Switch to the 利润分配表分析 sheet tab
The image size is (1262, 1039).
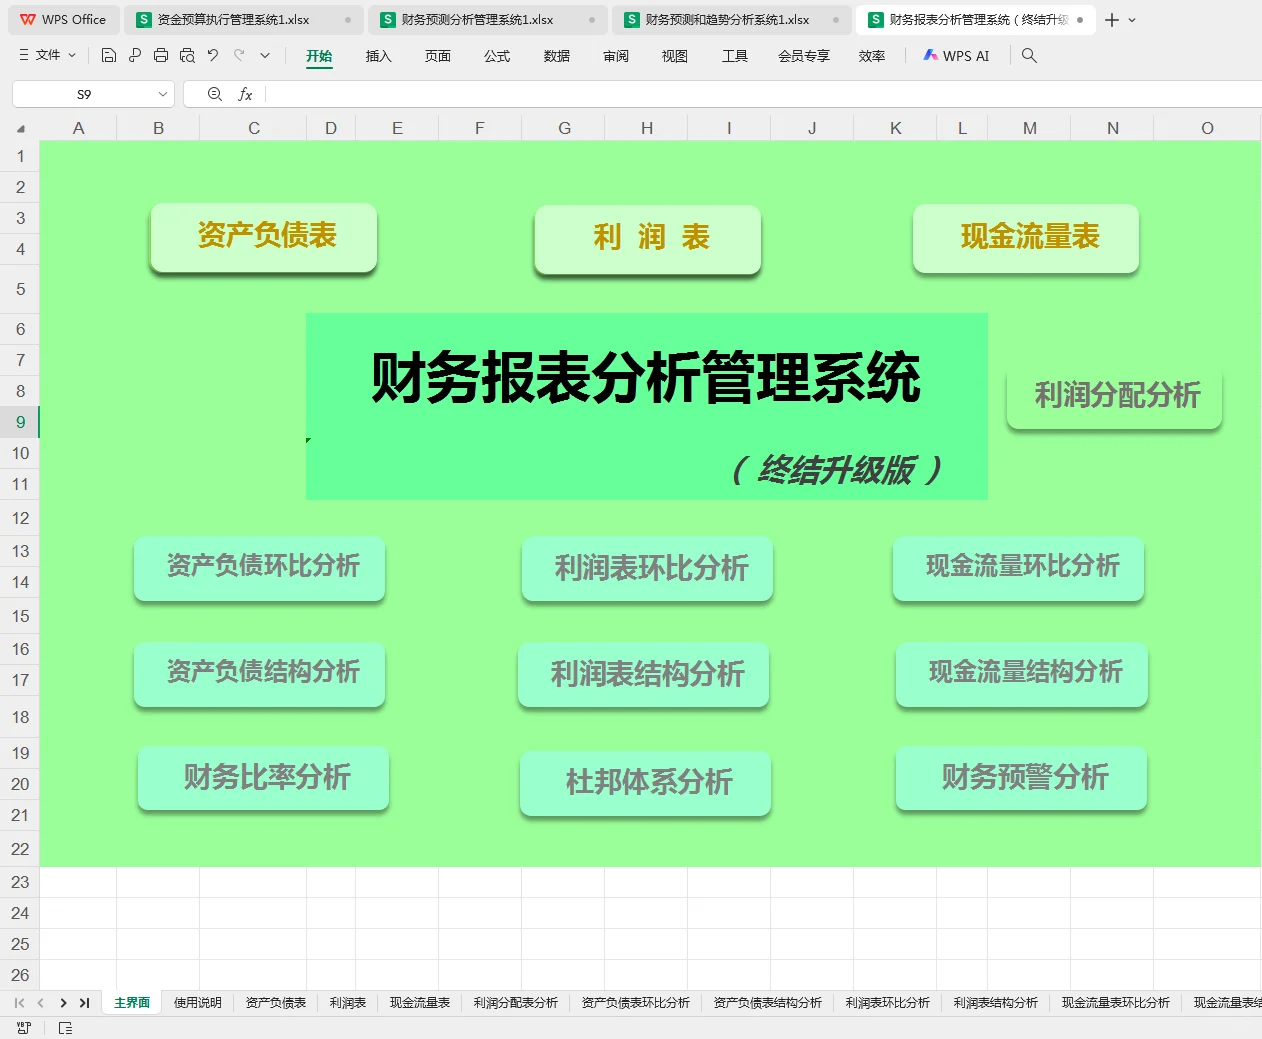pos(515,1002)
